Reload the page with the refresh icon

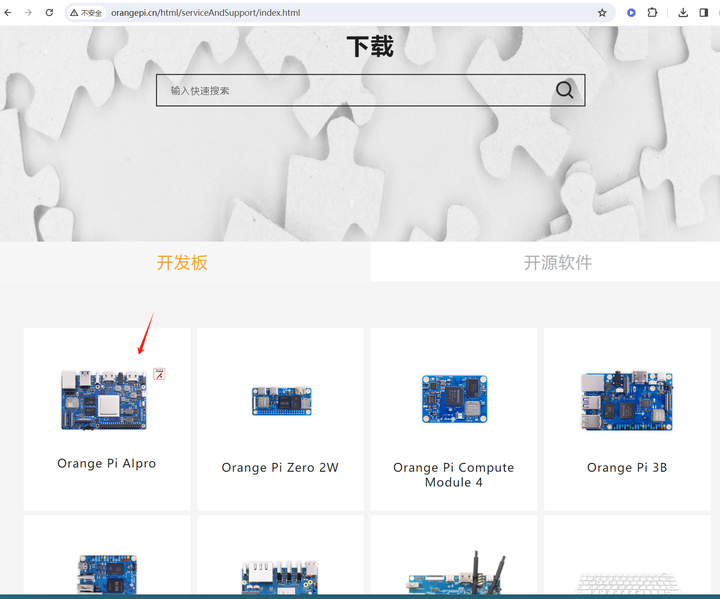pos(49,12)
